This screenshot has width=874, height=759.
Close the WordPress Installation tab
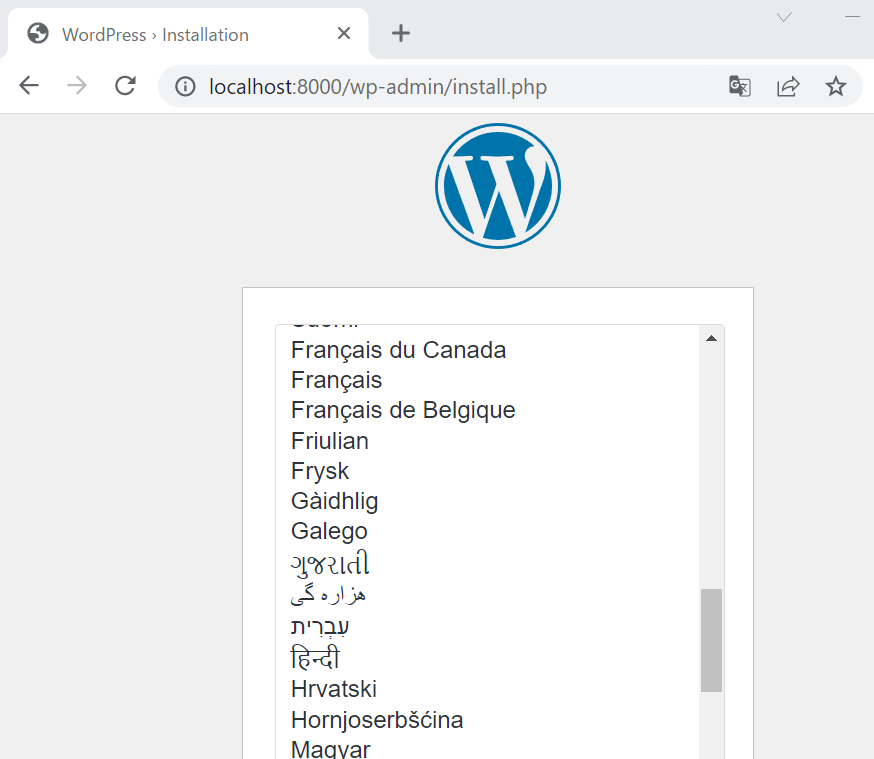tap(344, 33)
